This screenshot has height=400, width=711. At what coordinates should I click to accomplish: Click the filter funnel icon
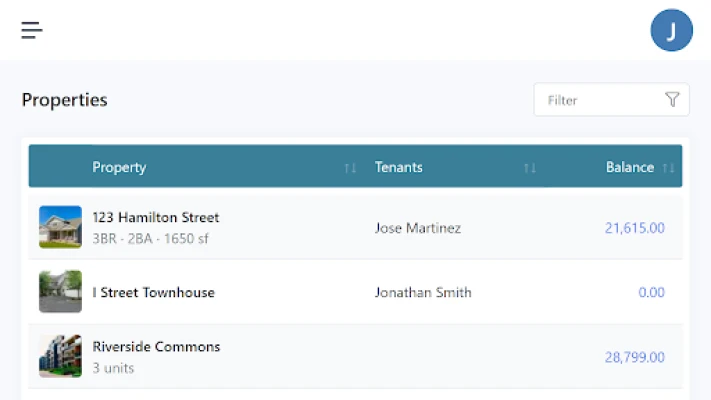[672, 100]
